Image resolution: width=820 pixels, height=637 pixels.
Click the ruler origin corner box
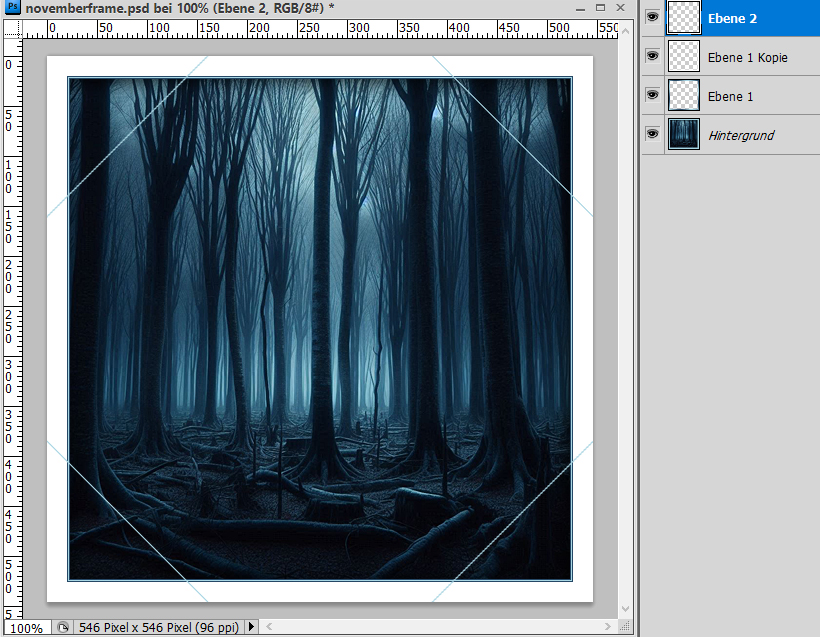click(x=12, y=27)
